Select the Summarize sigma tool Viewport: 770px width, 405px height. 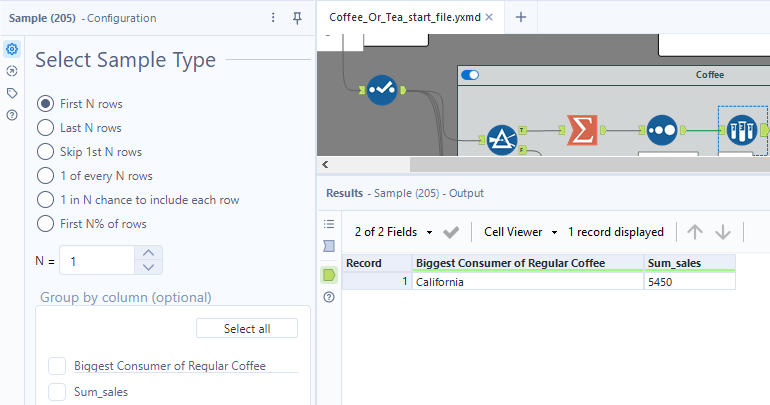pyautogui.click(x=582, y=130)
